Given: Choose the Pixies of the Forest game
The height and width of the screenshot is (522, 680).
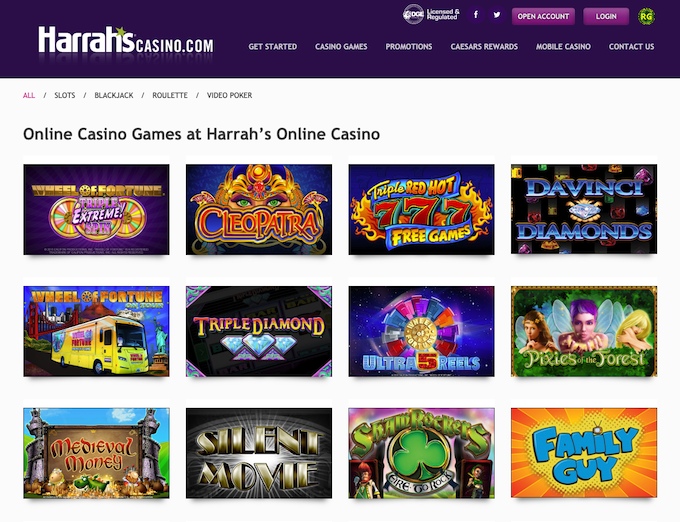Looking at the screenshot, I should [584, 331].
